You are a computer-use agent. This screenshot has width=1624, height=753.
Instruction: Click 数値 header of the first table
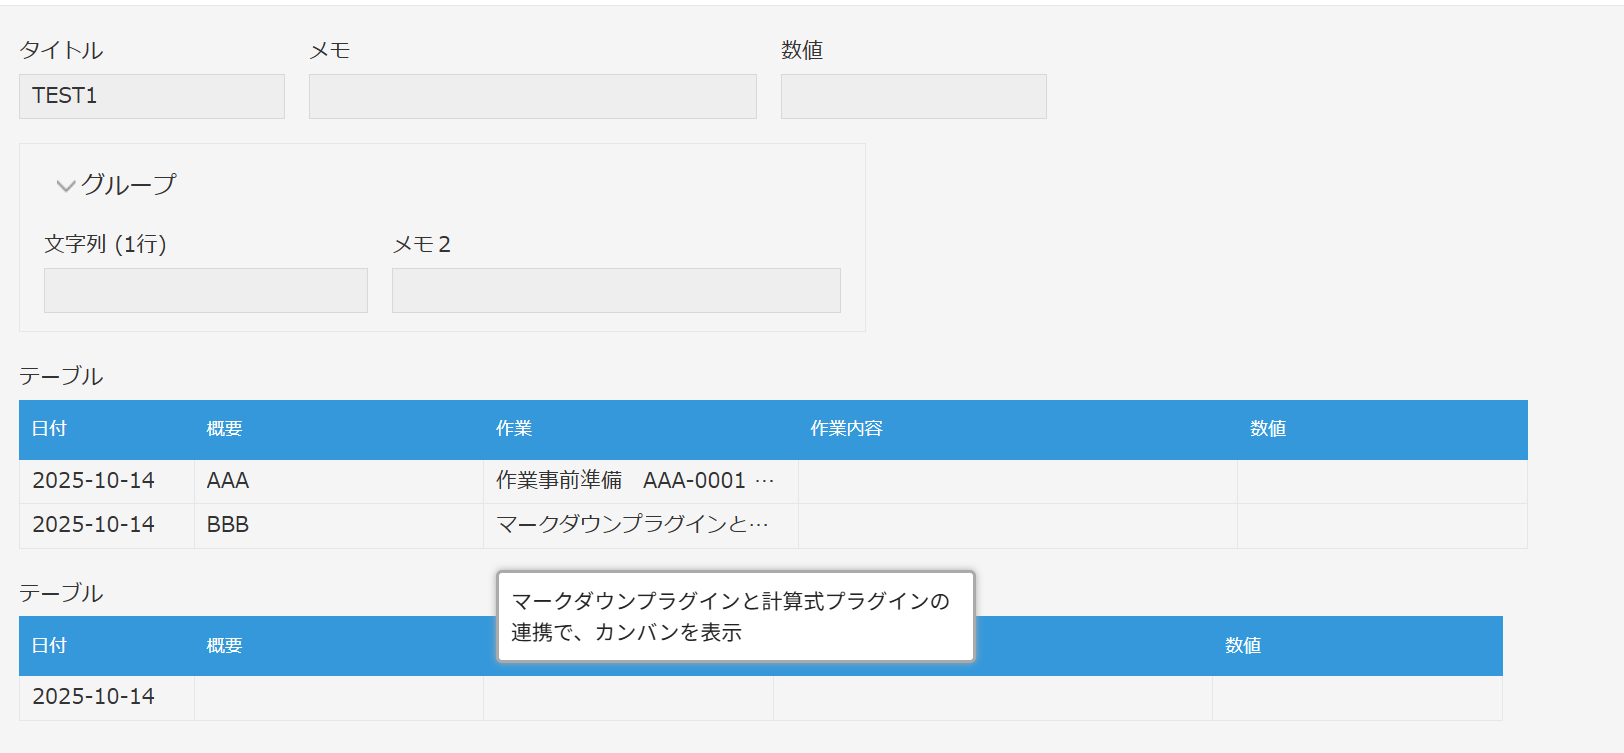1268,429
